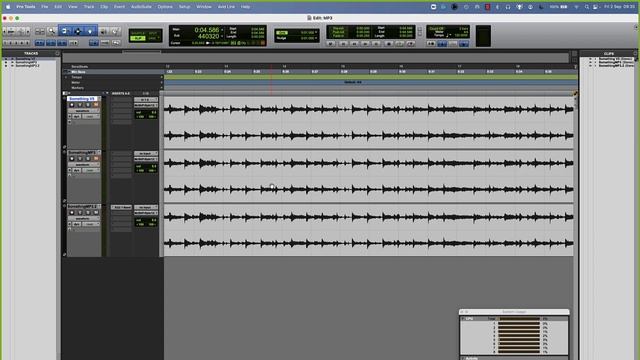Open the AudioSuite menu
Screen dimensions: 640x360
point(141,7)
